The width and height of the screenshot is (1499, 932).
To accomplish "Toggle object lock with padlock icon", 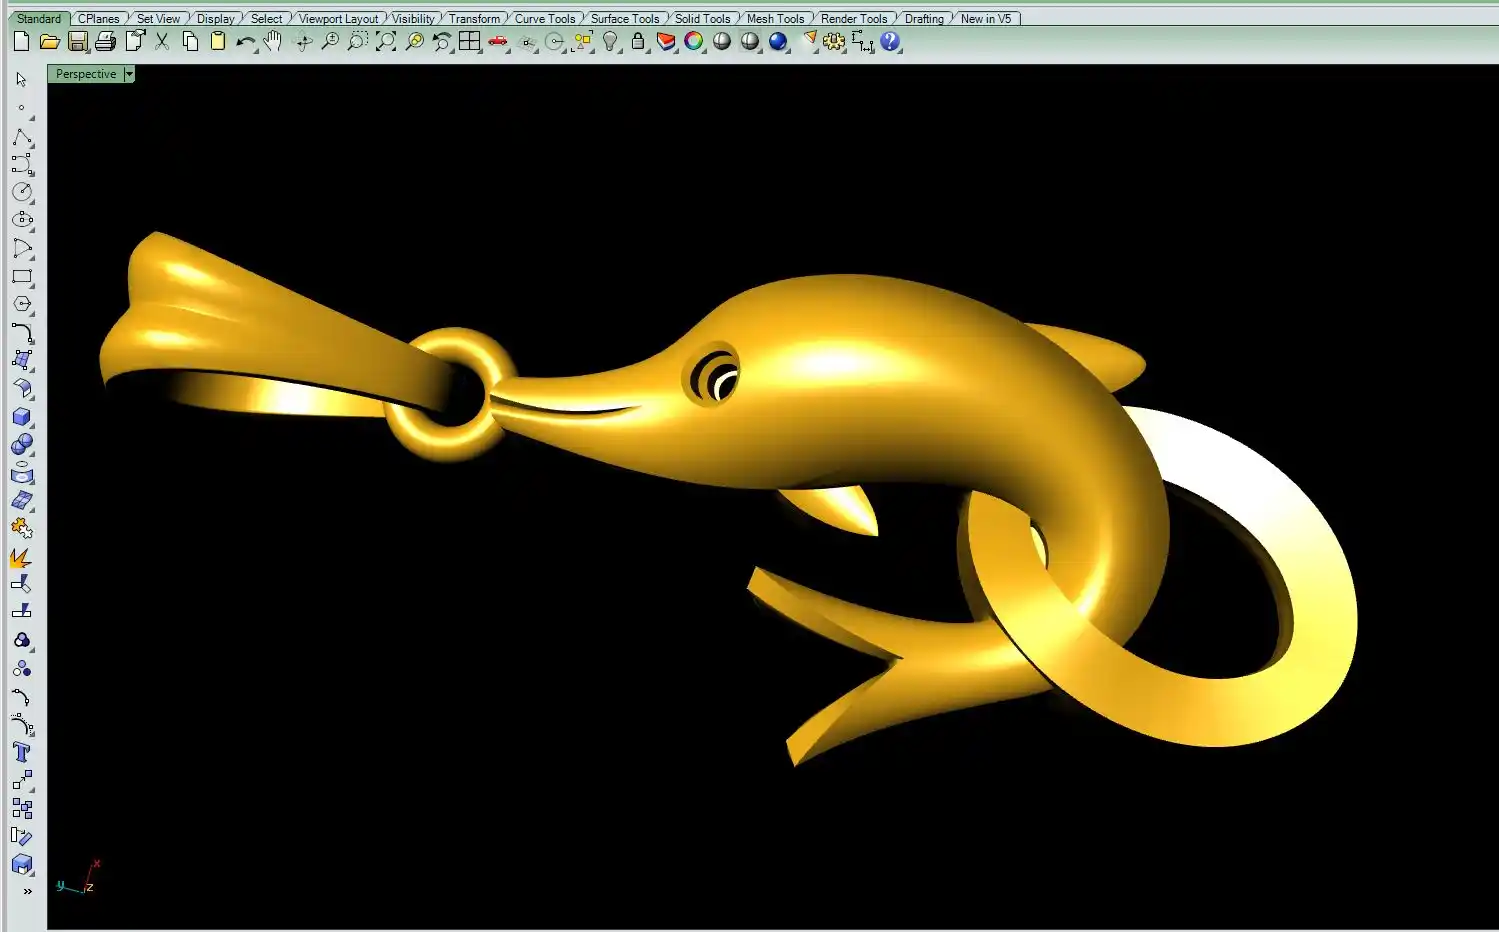I will [638, 42].
